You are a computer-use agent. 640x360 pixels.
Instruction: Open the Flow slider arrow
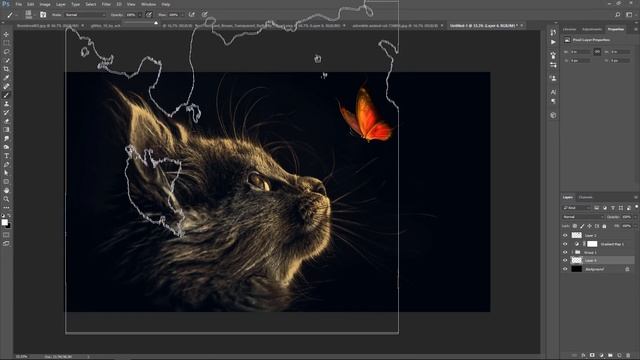click(x=182, y=15)
